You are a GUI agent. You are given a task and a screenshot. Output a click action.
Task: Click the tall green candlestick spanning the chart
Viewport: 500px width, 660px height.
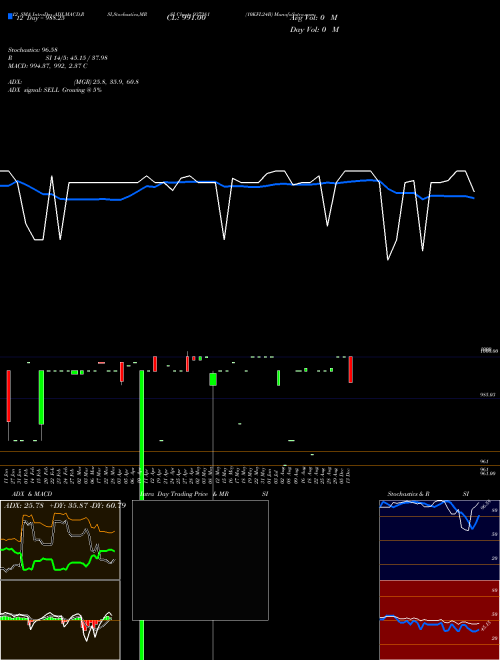141,515
